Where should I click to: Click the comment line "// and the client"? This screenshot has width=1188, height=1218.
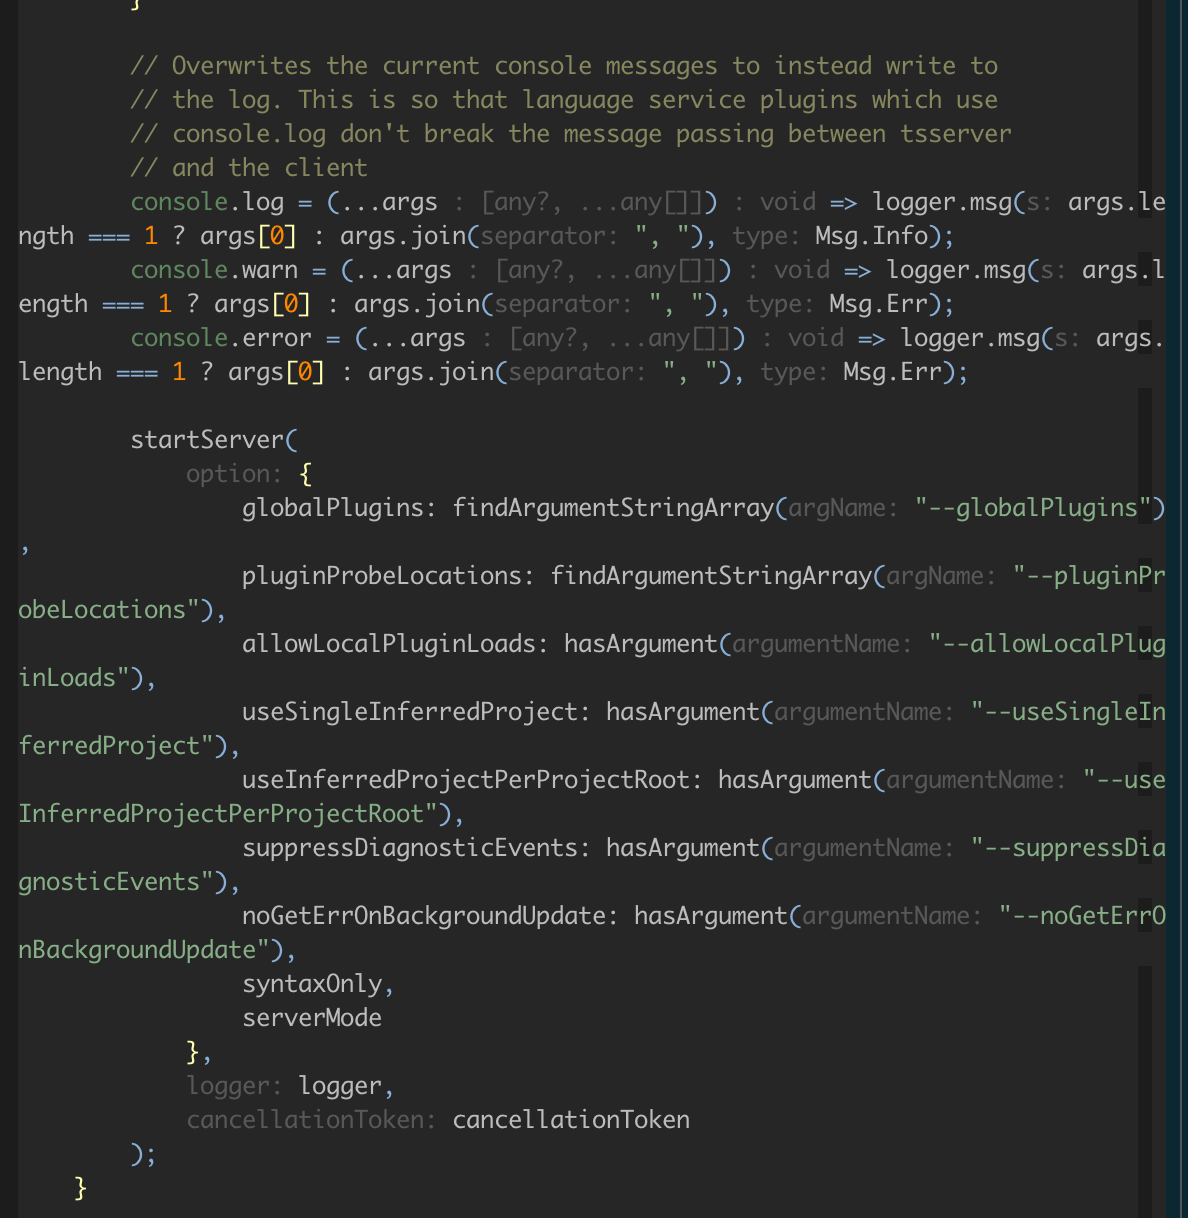tap(249, 168)
